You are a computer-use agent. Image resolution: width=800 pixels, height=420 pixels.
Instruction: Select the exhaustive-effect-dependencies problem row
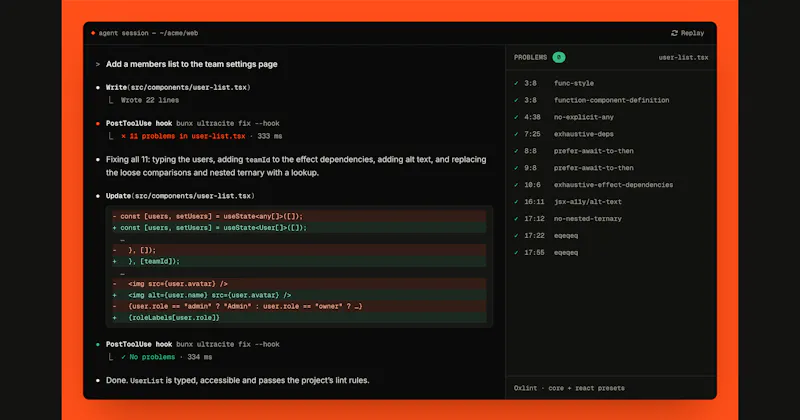(x=611, y=185)
